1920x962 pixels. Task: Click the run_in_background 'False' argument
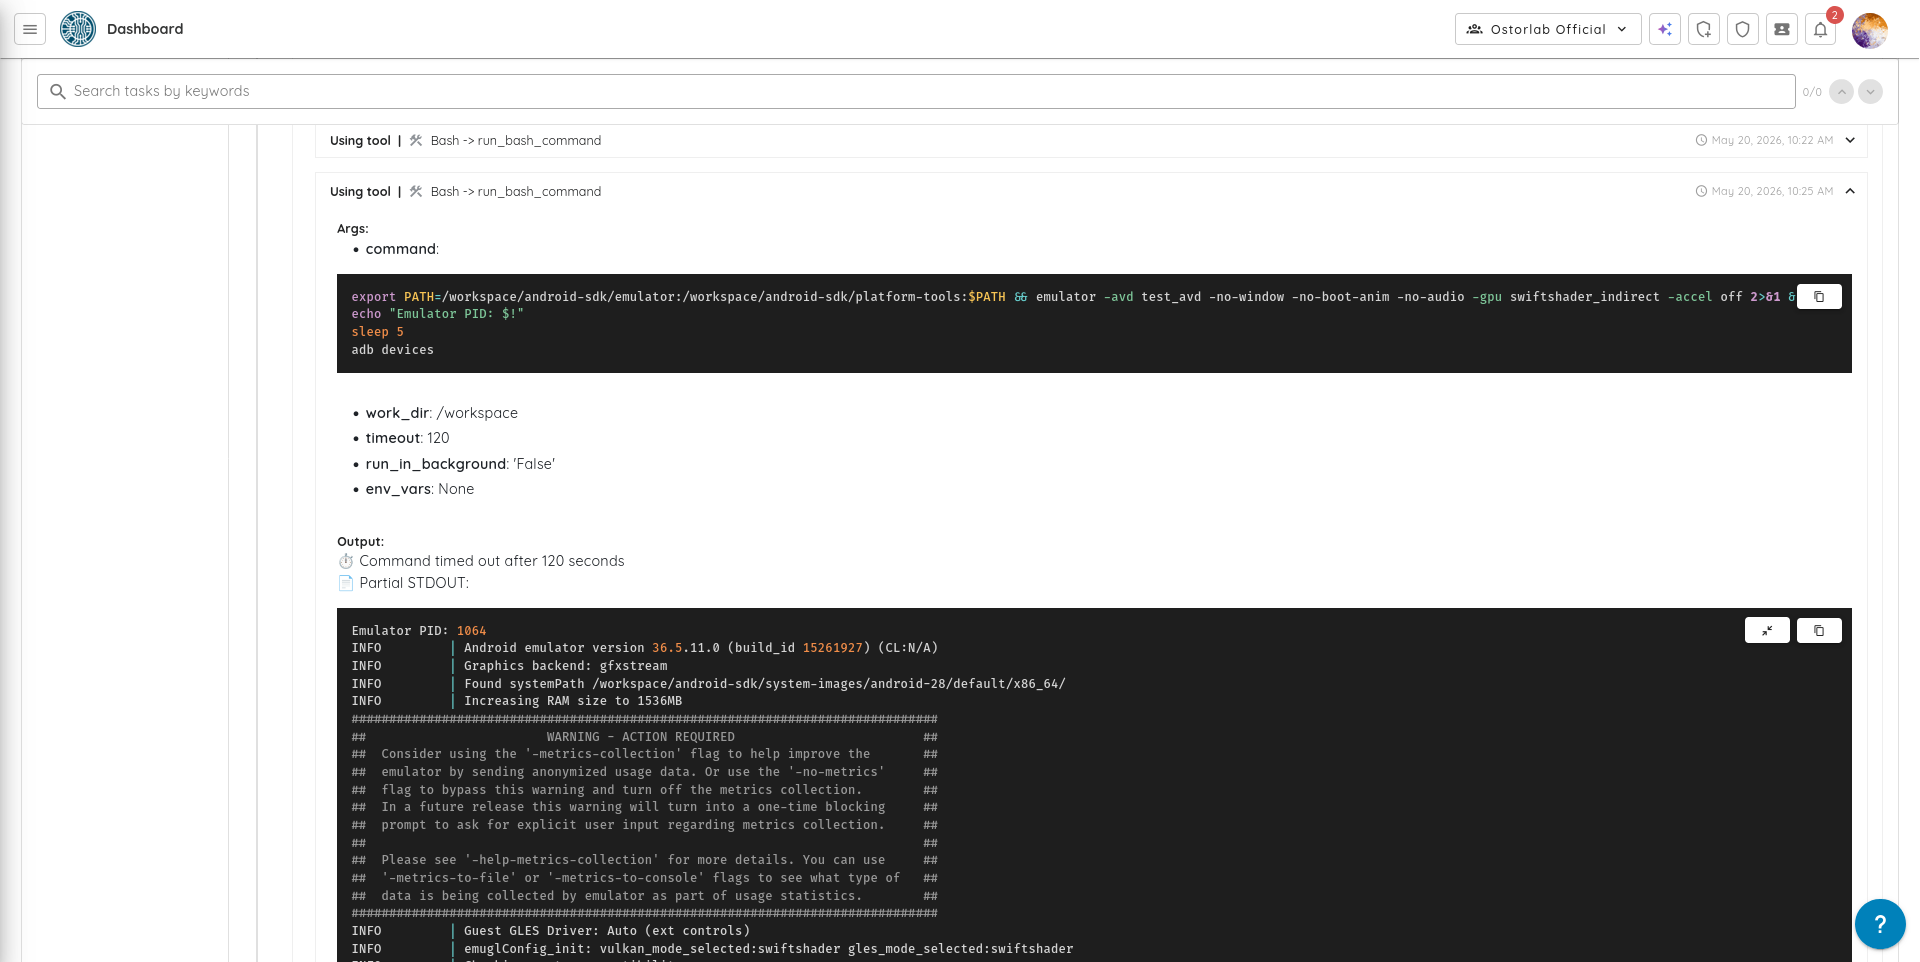coord(460,464)
